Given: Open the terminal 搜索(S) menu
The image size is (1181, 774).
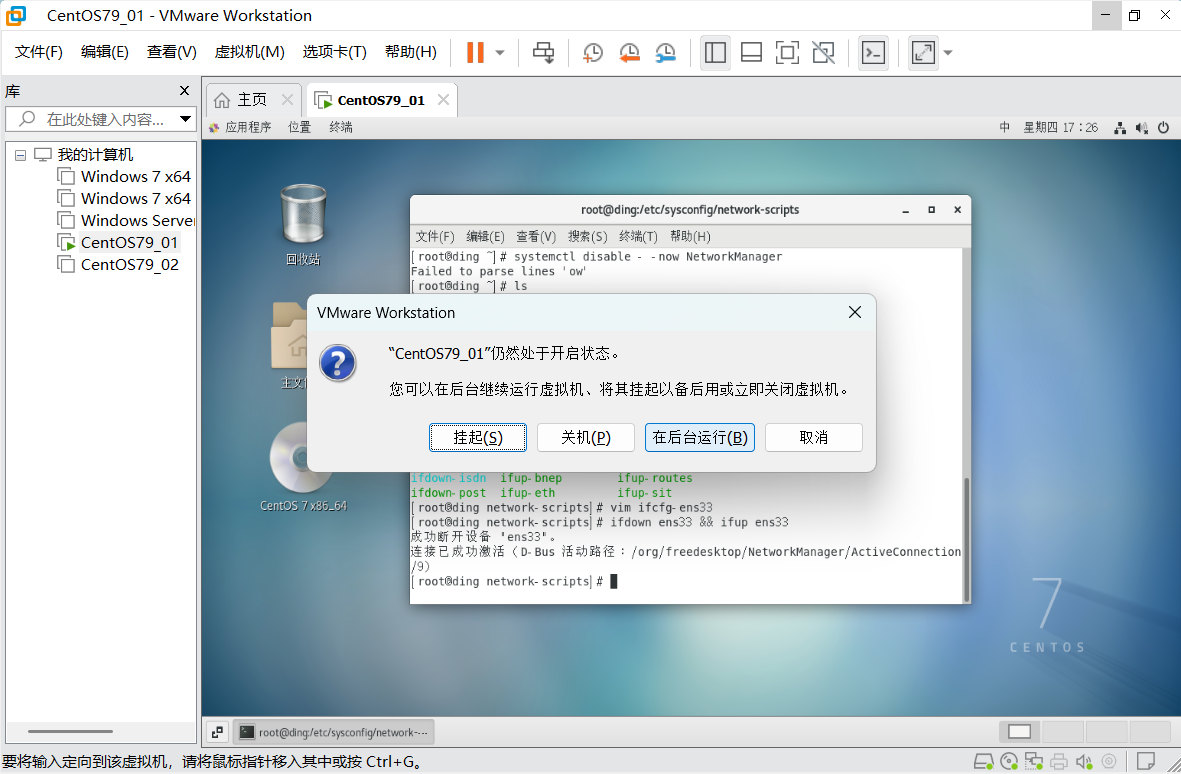Looking at the screenshot, I should 587,236.
